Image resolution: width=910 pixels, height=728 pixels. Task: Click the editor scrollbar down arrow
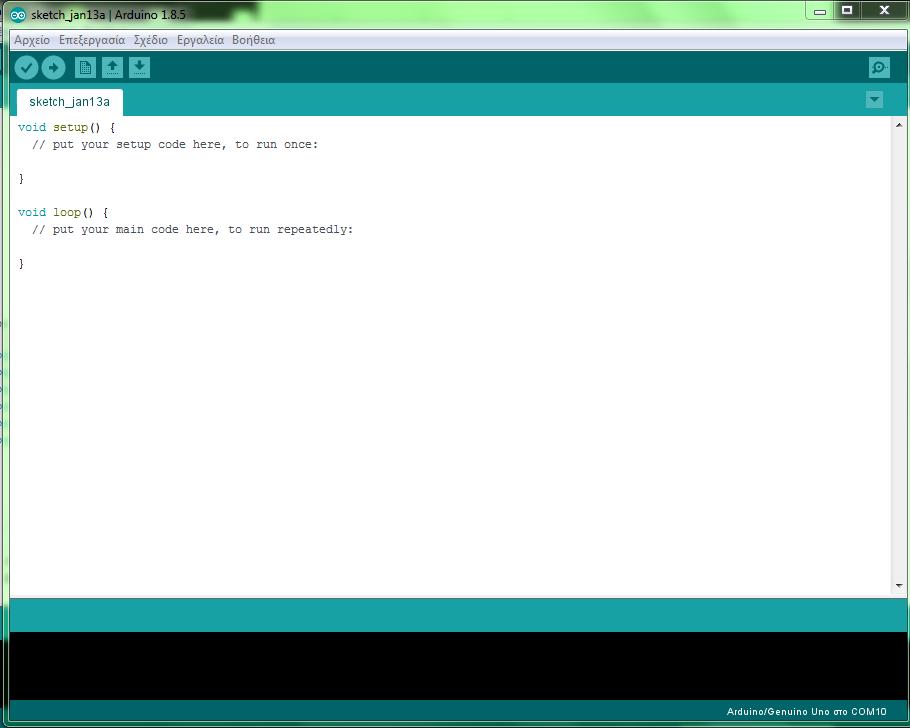[899, 586]
